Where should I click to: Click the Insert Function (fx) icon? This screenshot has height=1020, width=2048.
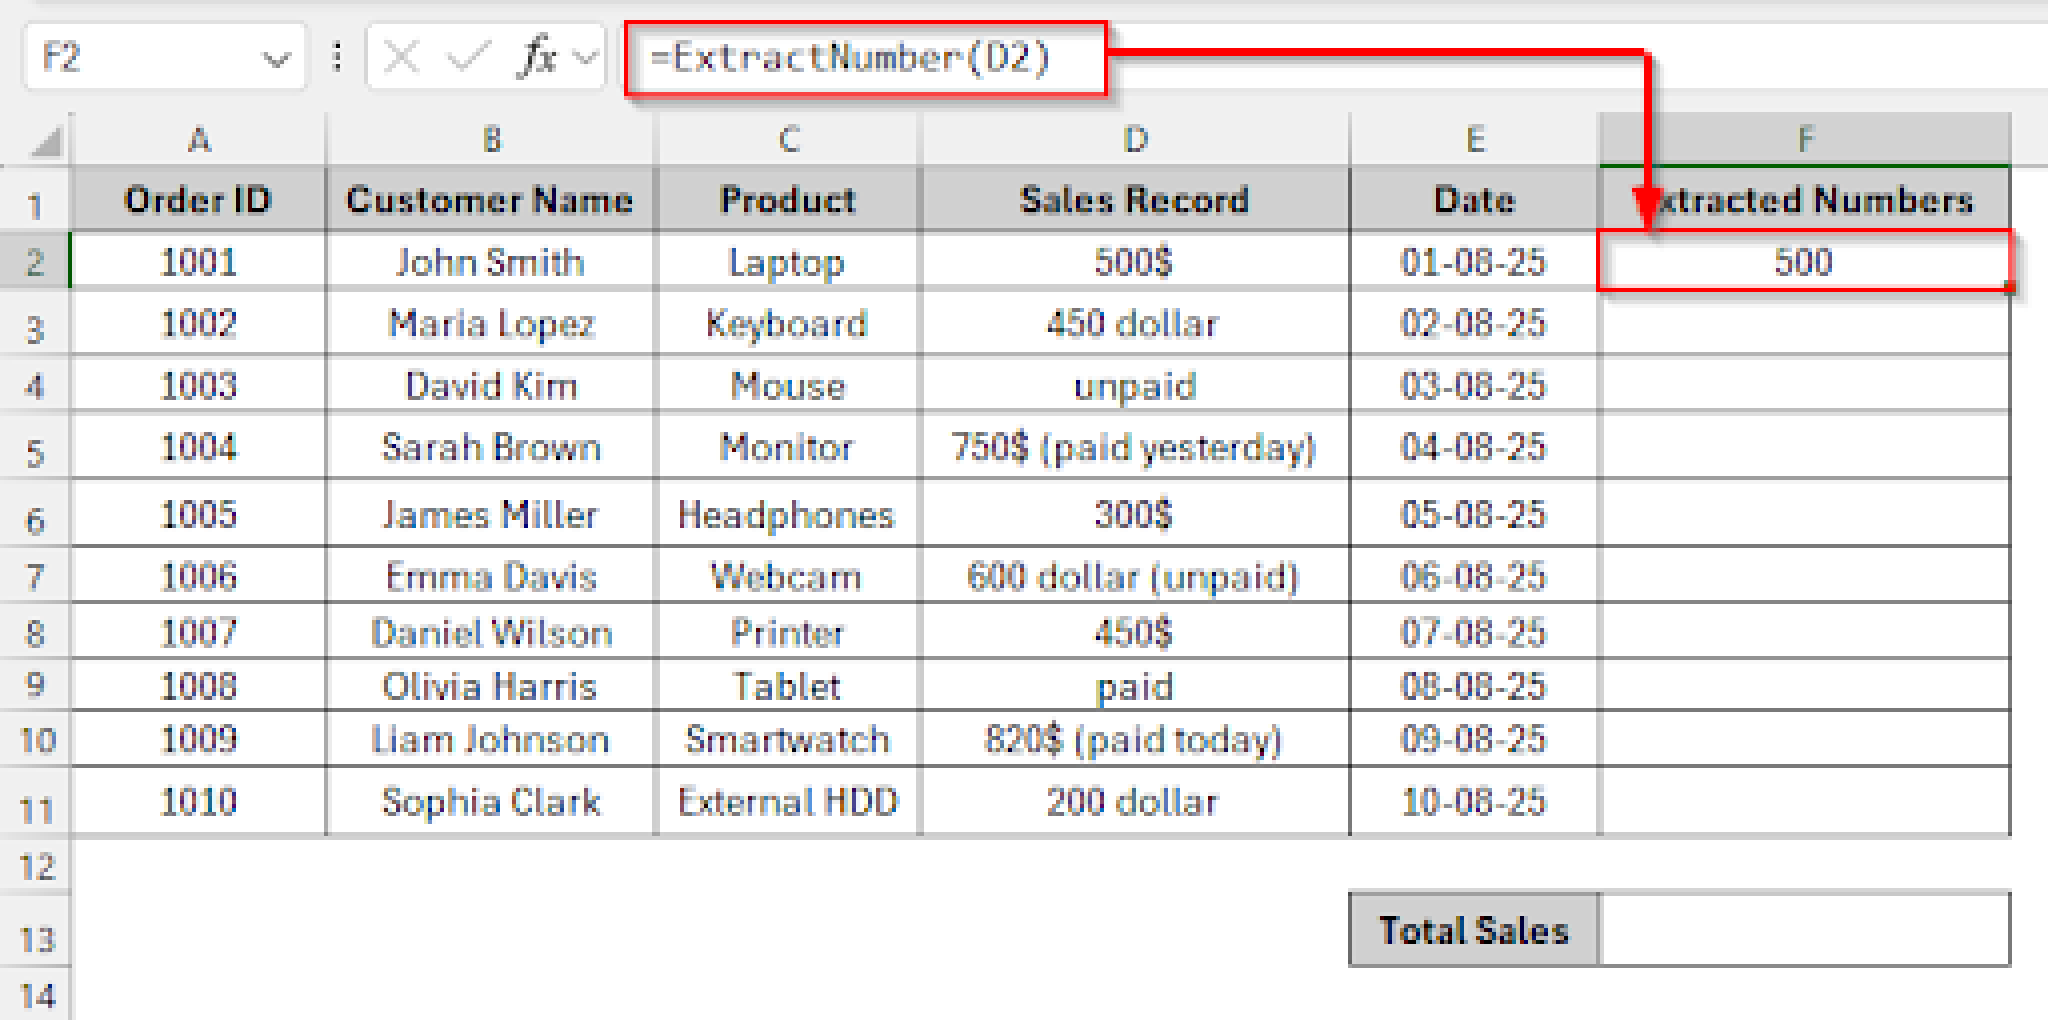coord(537,57)
